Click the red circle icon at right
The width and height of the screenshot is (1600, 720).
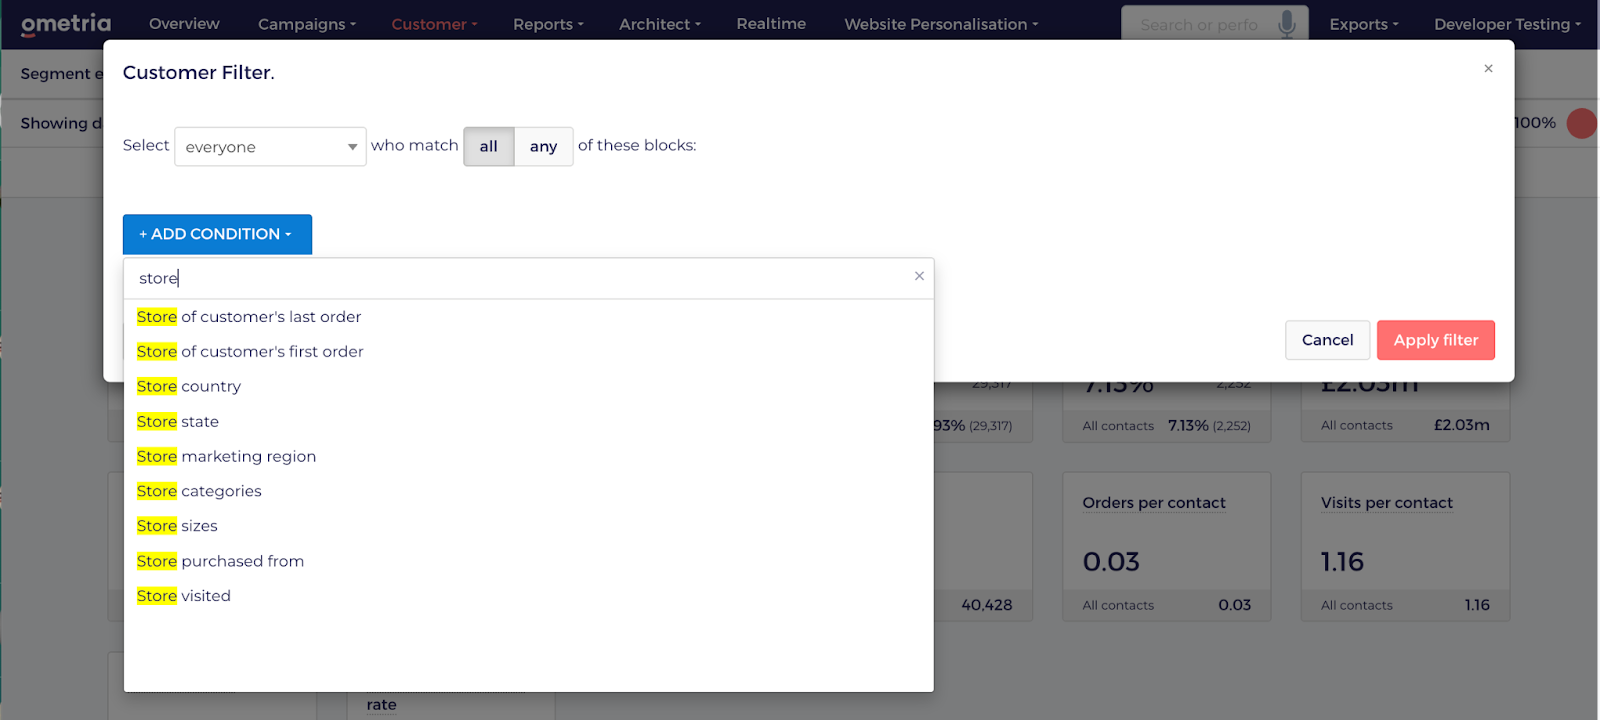pyautogui.click(x=1581, y=123)
